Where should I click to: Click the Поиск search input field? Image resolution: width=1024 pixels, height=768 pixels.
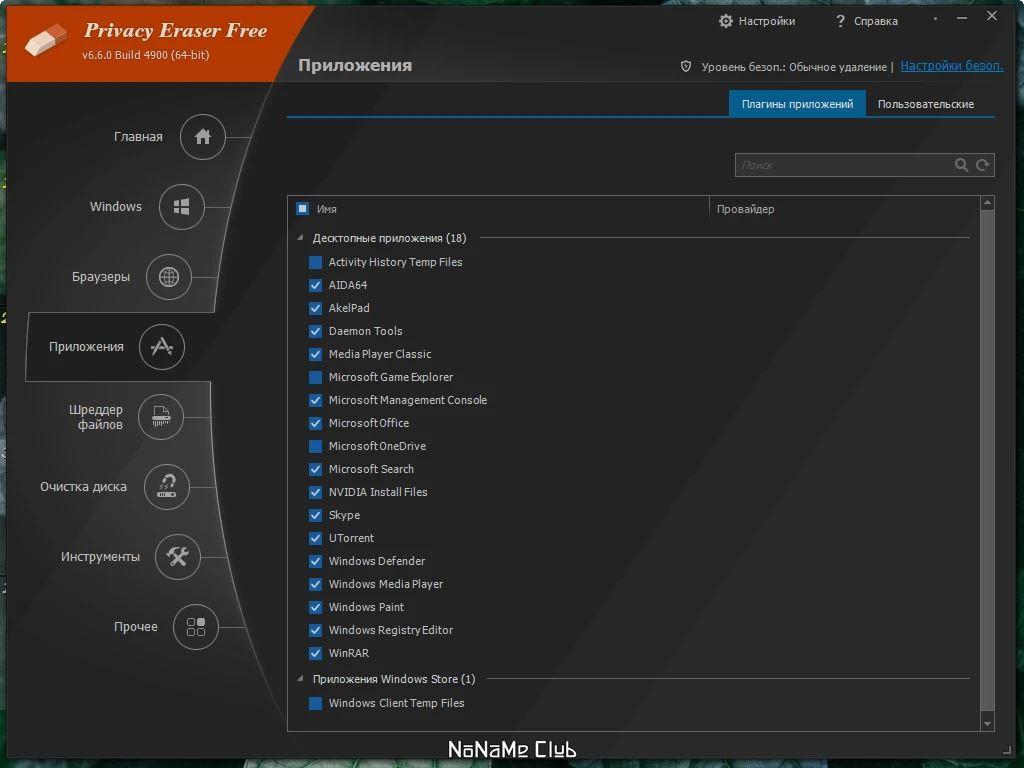click(842, 165)
